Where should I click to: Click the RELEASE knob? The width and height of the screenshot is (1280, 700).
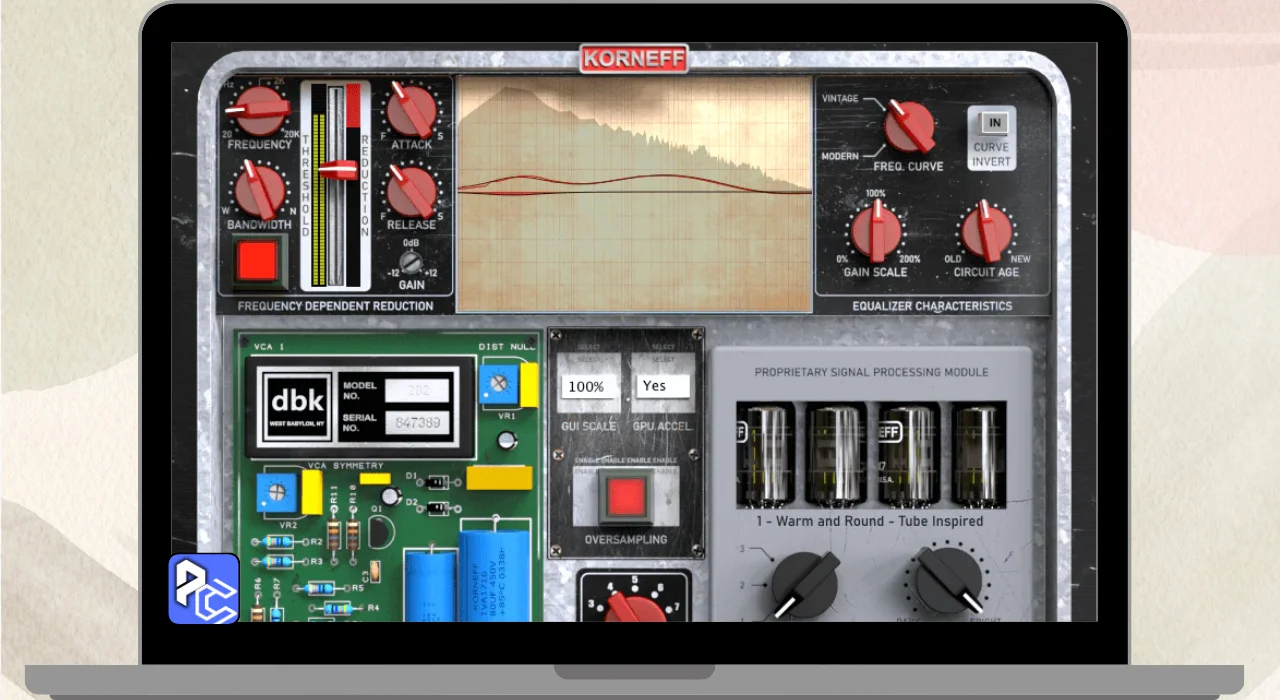point(411,191)
